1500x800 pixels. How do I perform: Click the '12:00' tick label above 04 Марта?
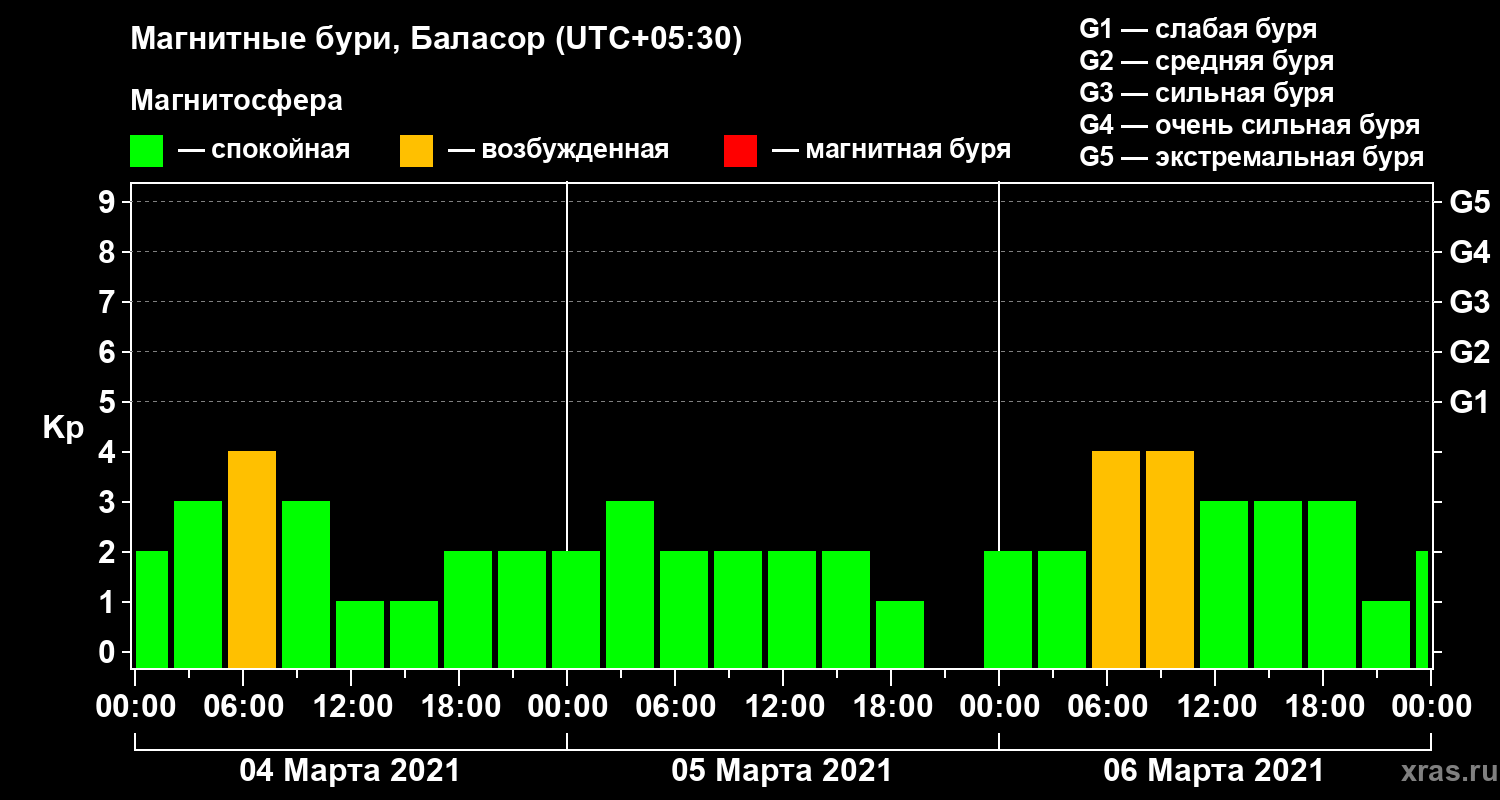coord(352,706)
